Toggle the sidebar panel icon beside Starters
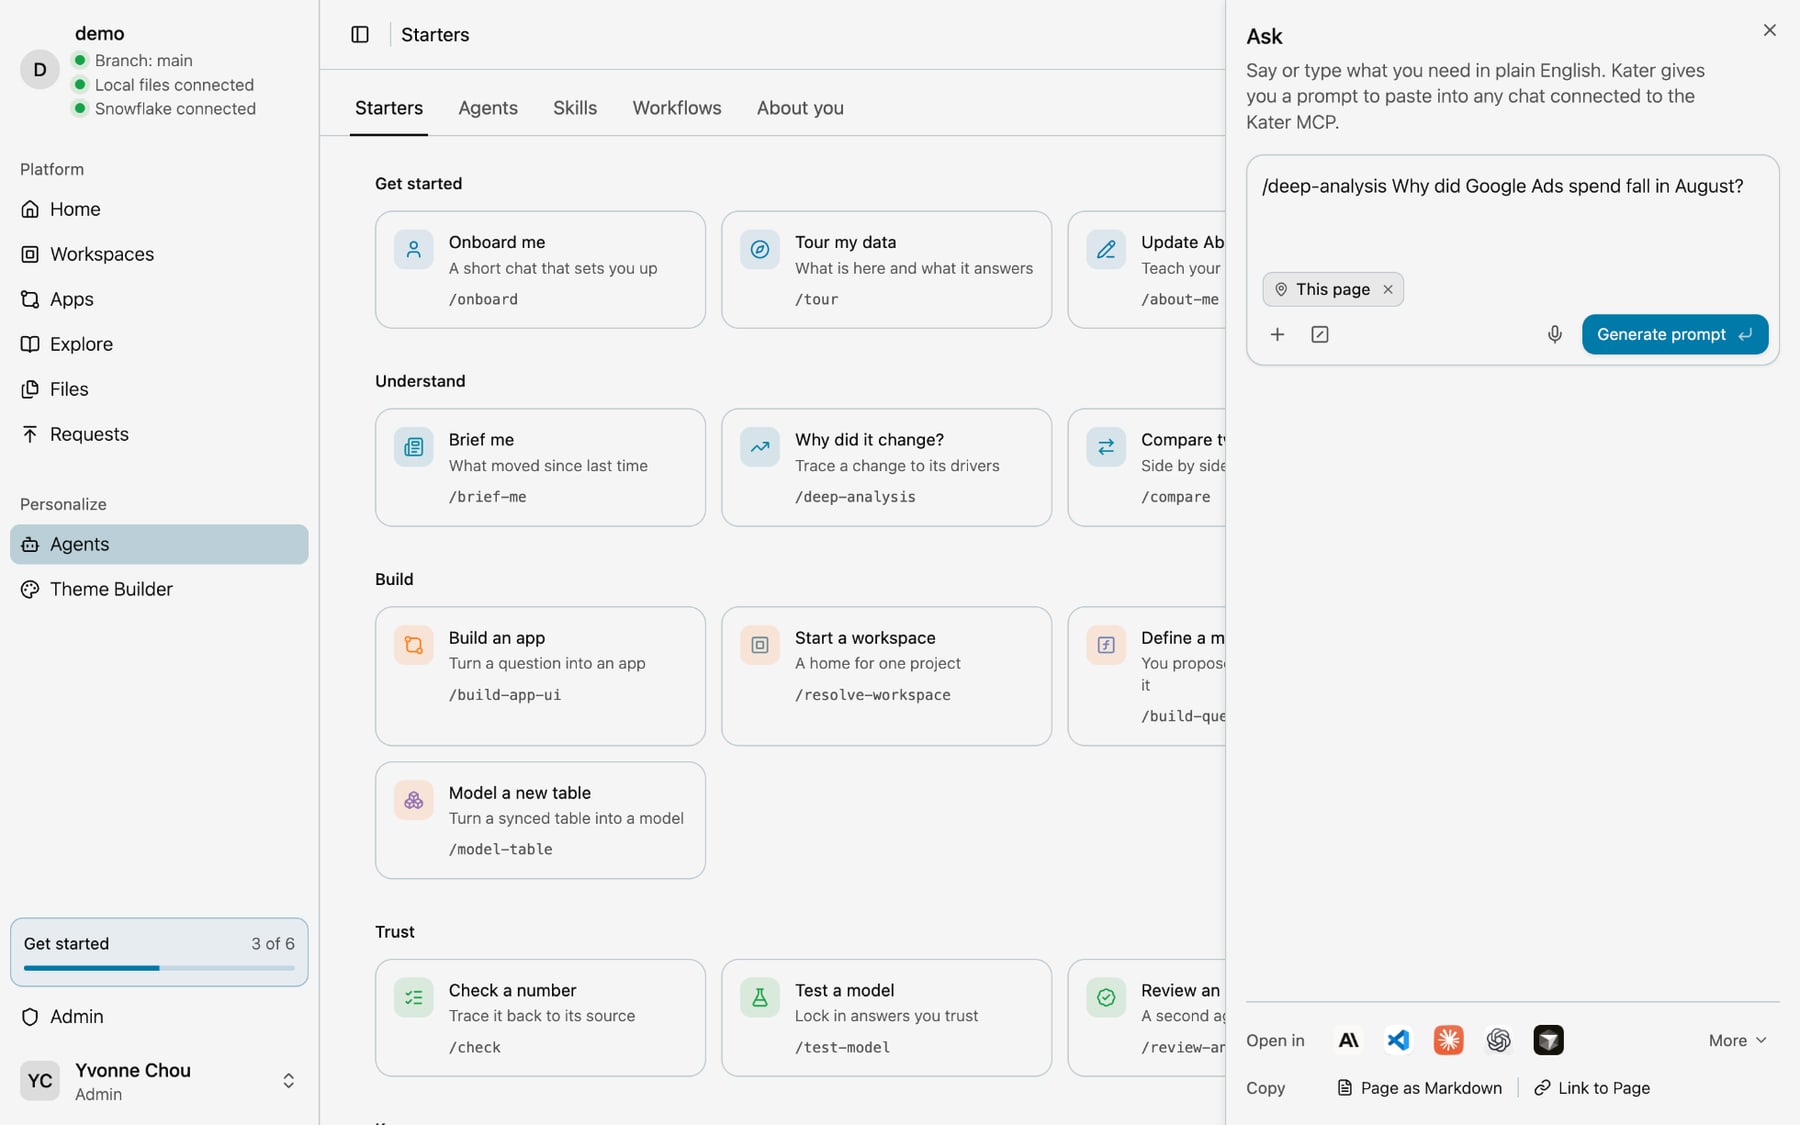 360,35
